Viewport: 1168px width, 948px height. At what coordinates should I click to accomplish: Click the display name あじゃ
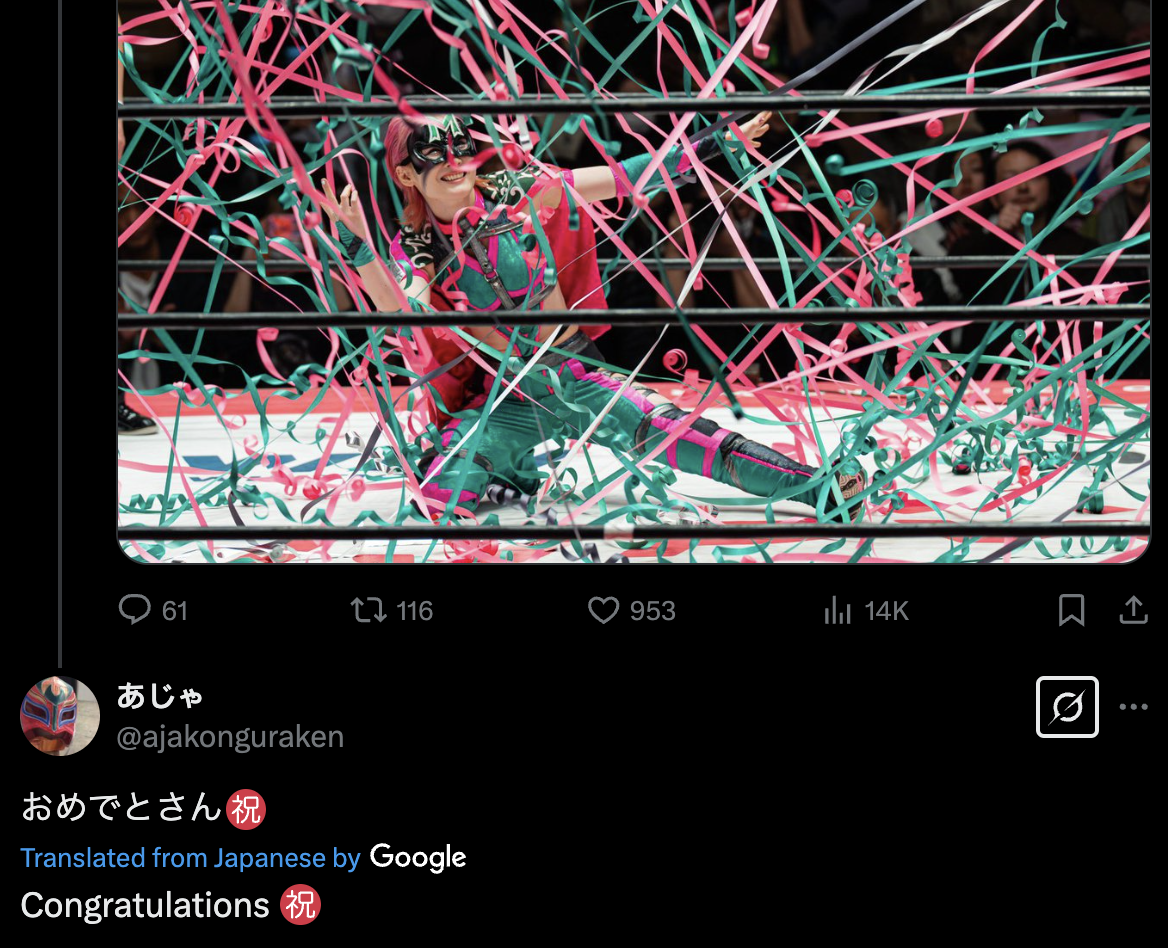160,696
